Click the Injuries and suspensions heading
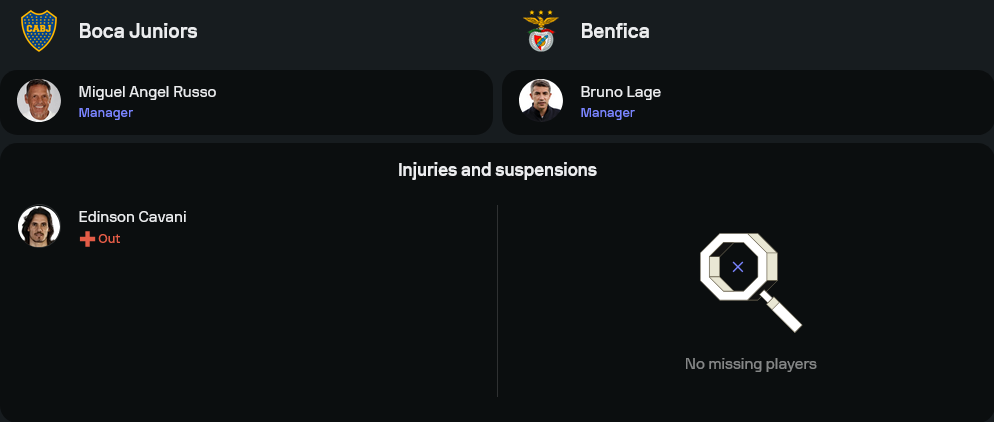Viewport: 994px width, 422px height. pyautogui.click(x=497, y=170)
